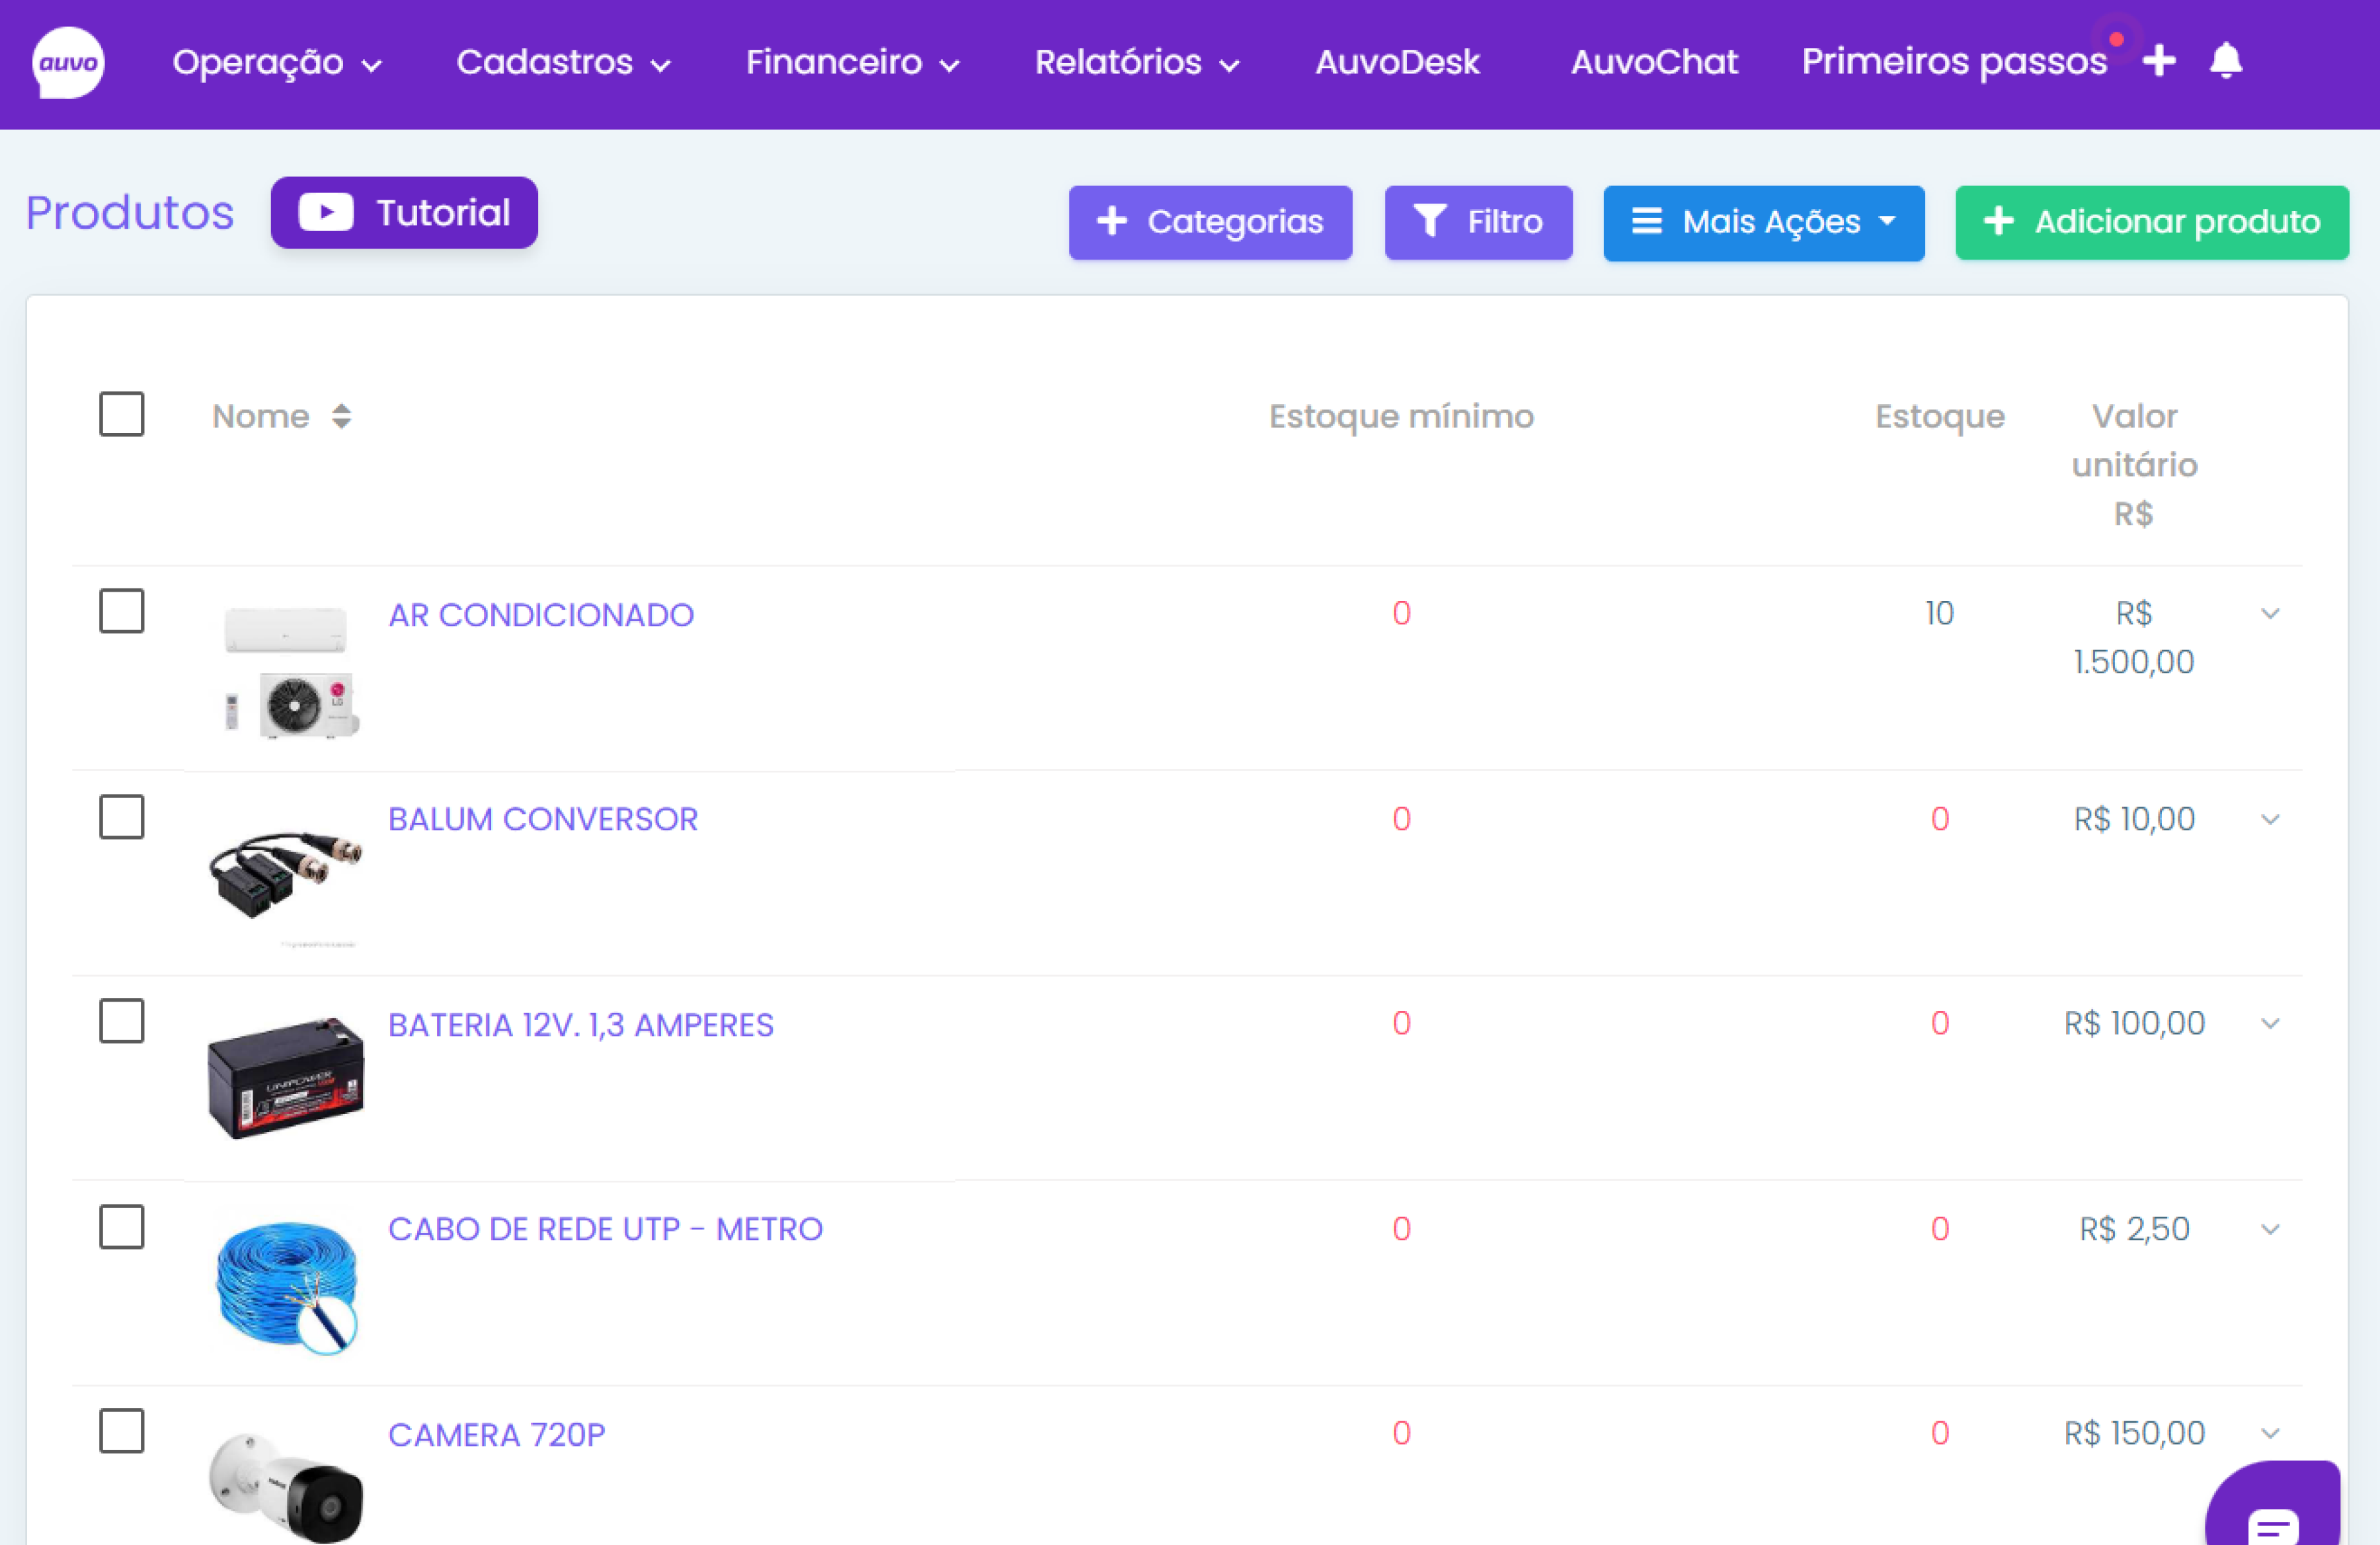Open the Mais Ações dropdown
This screenshot has height=1545, width=2380.
point(1763,222)
